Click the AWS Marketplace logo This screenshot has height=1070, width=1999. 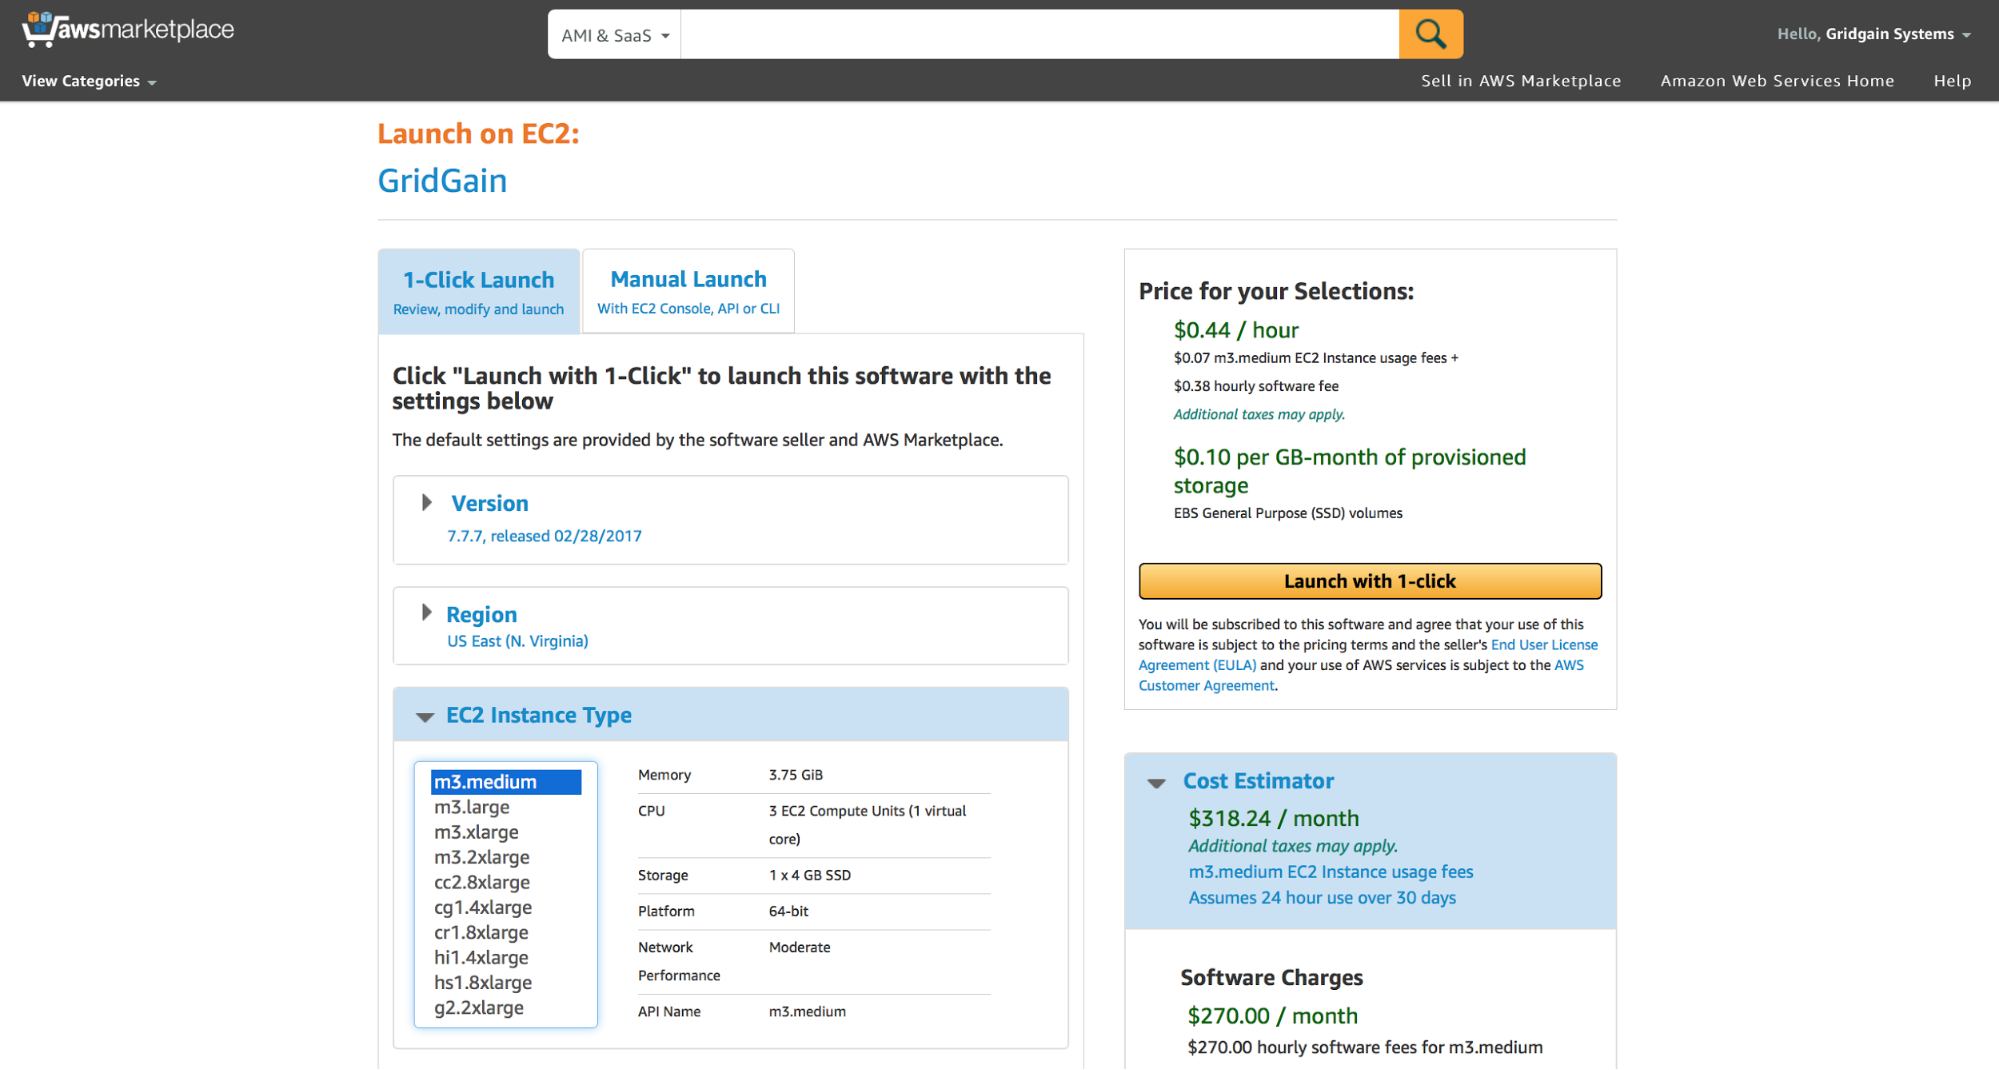pyautogui.click(x=128, y=30)
